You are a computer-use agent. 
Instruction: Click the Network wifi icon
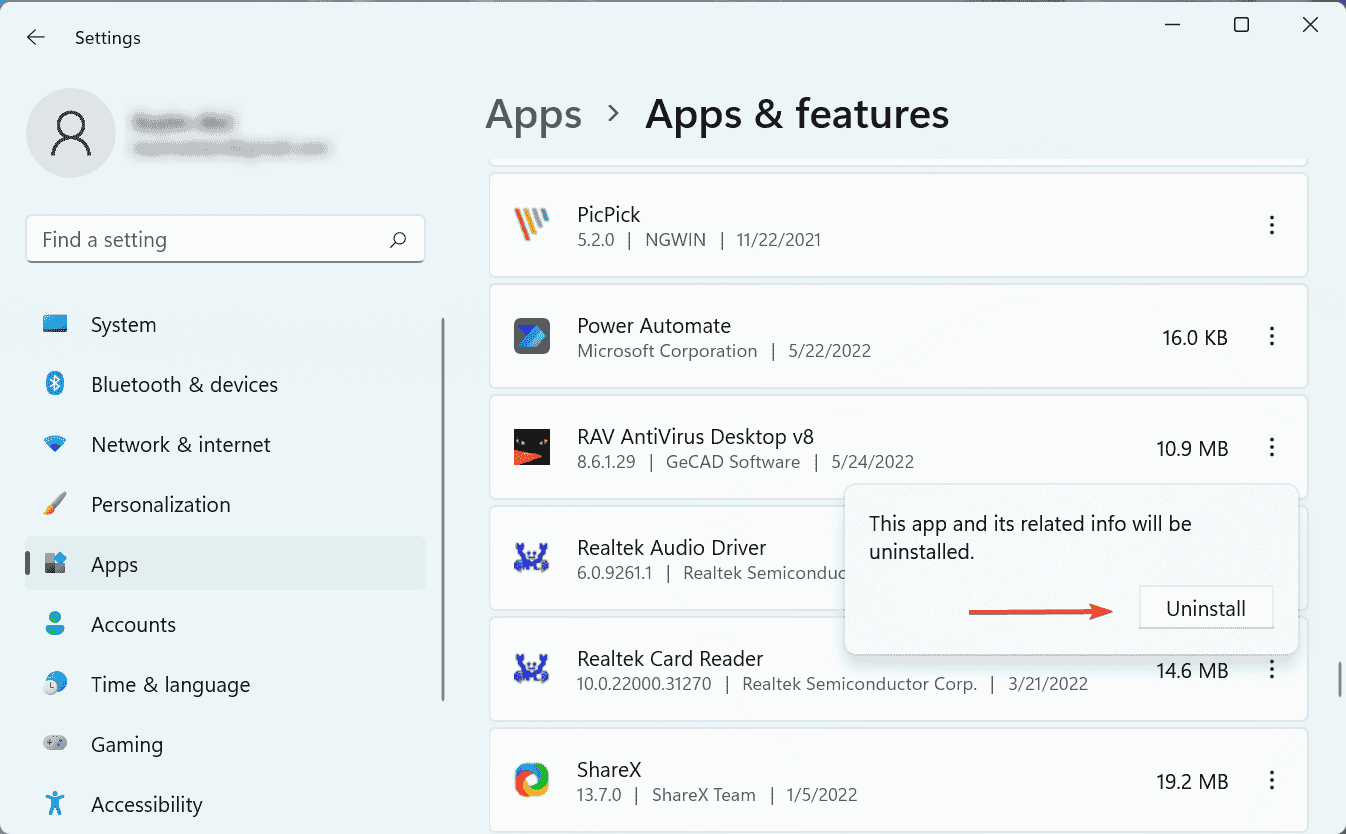(55, 444)
